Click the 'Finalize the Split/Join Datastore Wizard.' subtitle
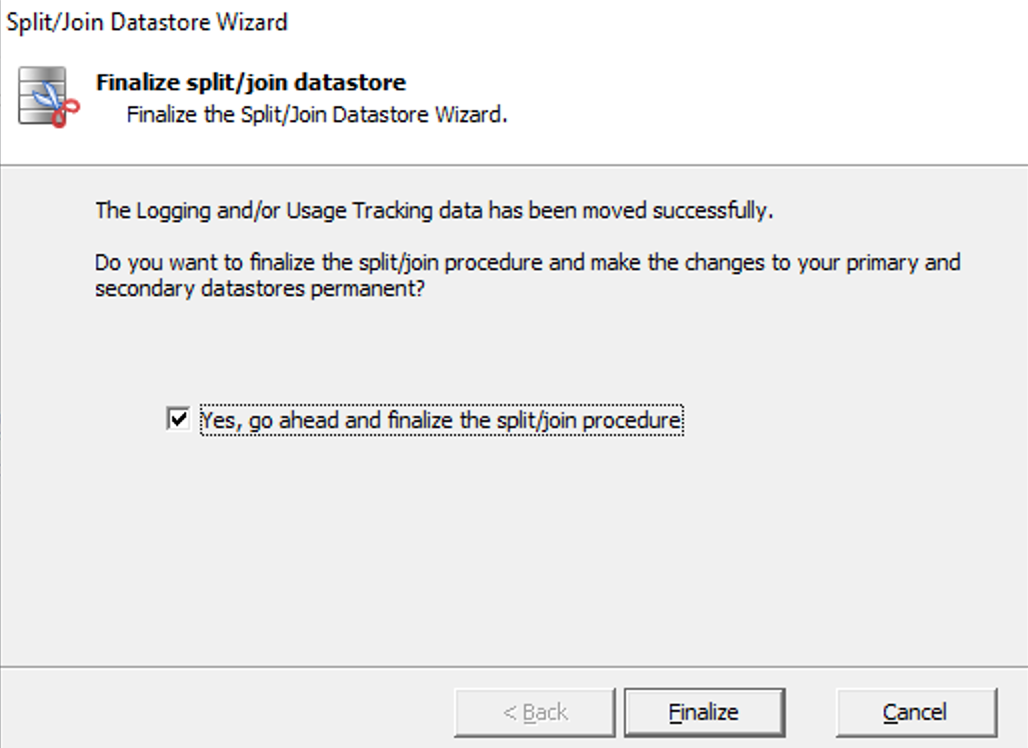This screenshot has width=1028, height=748. (x=317, y=115)
